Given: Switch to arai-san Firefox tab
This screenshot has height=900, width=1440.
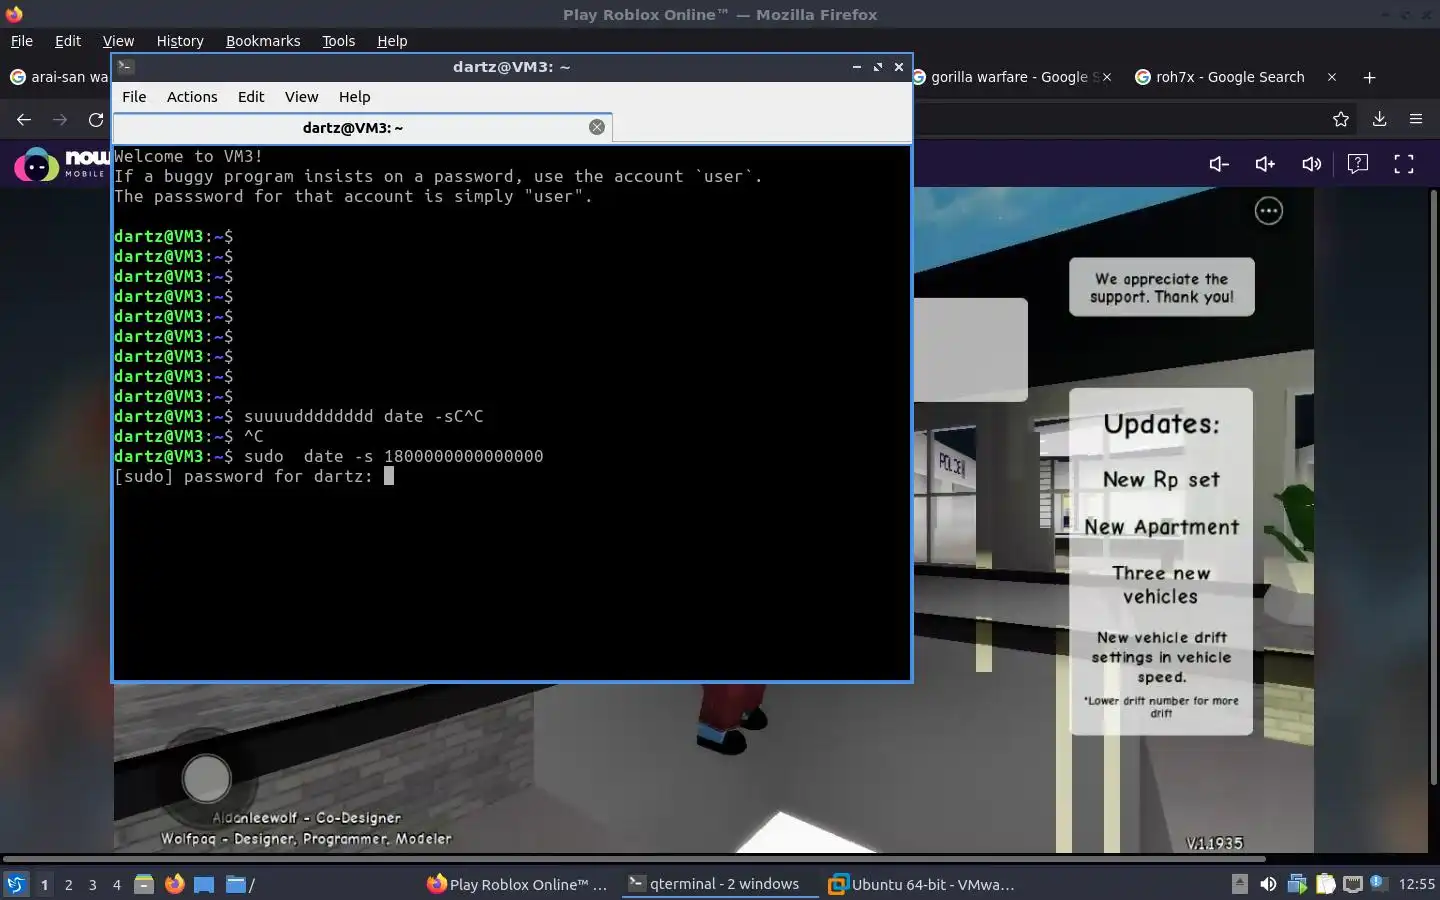Looking at the screenshot, I should click(x=58, y=77).
